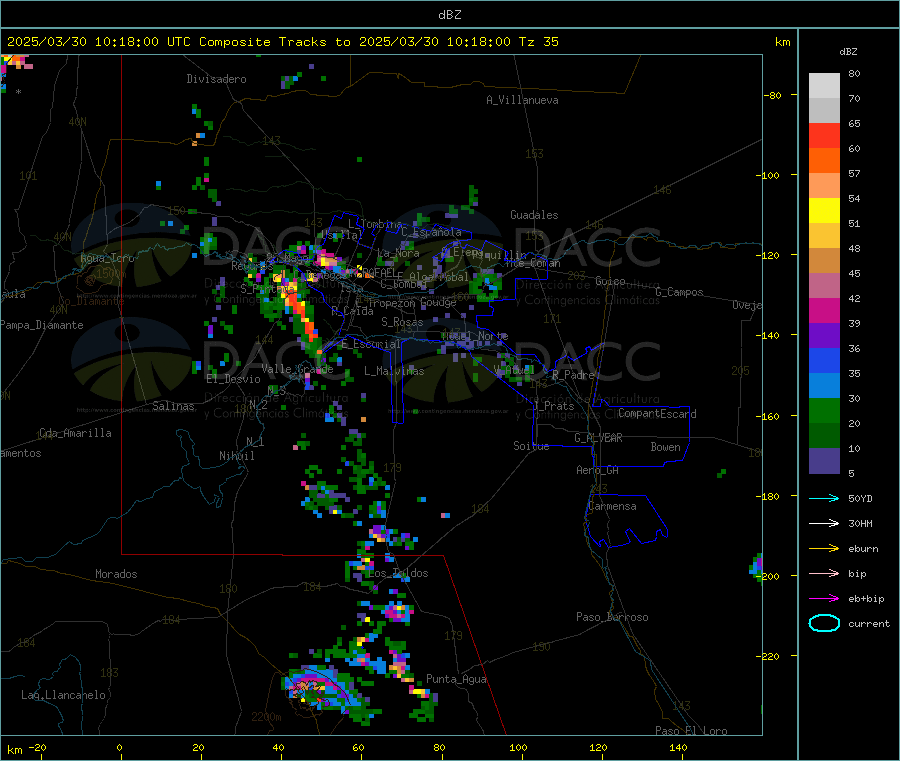This screenshot has height=761, width=900.
Task: Click the G_Campos map label
Action: coord(679,292)
